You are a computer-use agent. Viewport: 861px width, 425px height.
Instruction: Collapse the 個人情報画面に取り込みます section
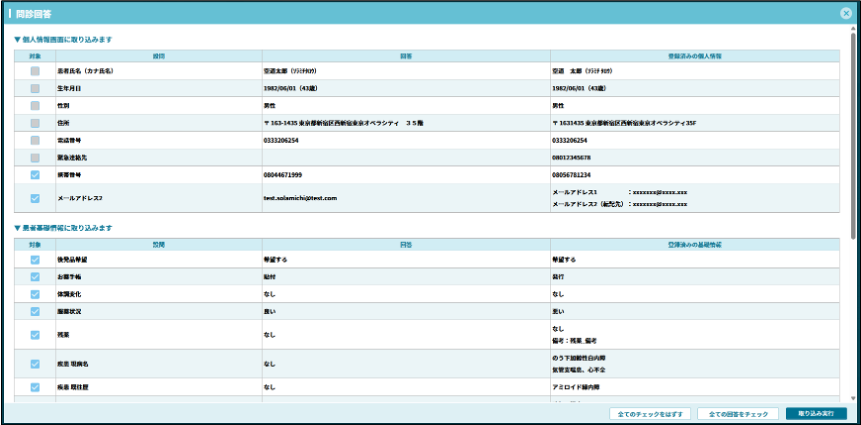tap(17, 40)
